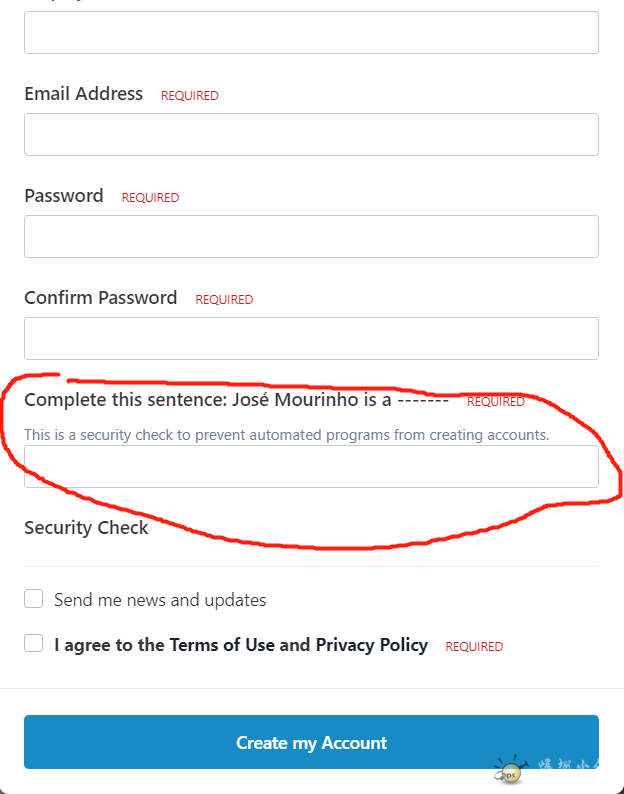Image resolution: width=624 pixels, height=794 pixels.
Task: Select the Confirm Password input field
Action: 311,339
